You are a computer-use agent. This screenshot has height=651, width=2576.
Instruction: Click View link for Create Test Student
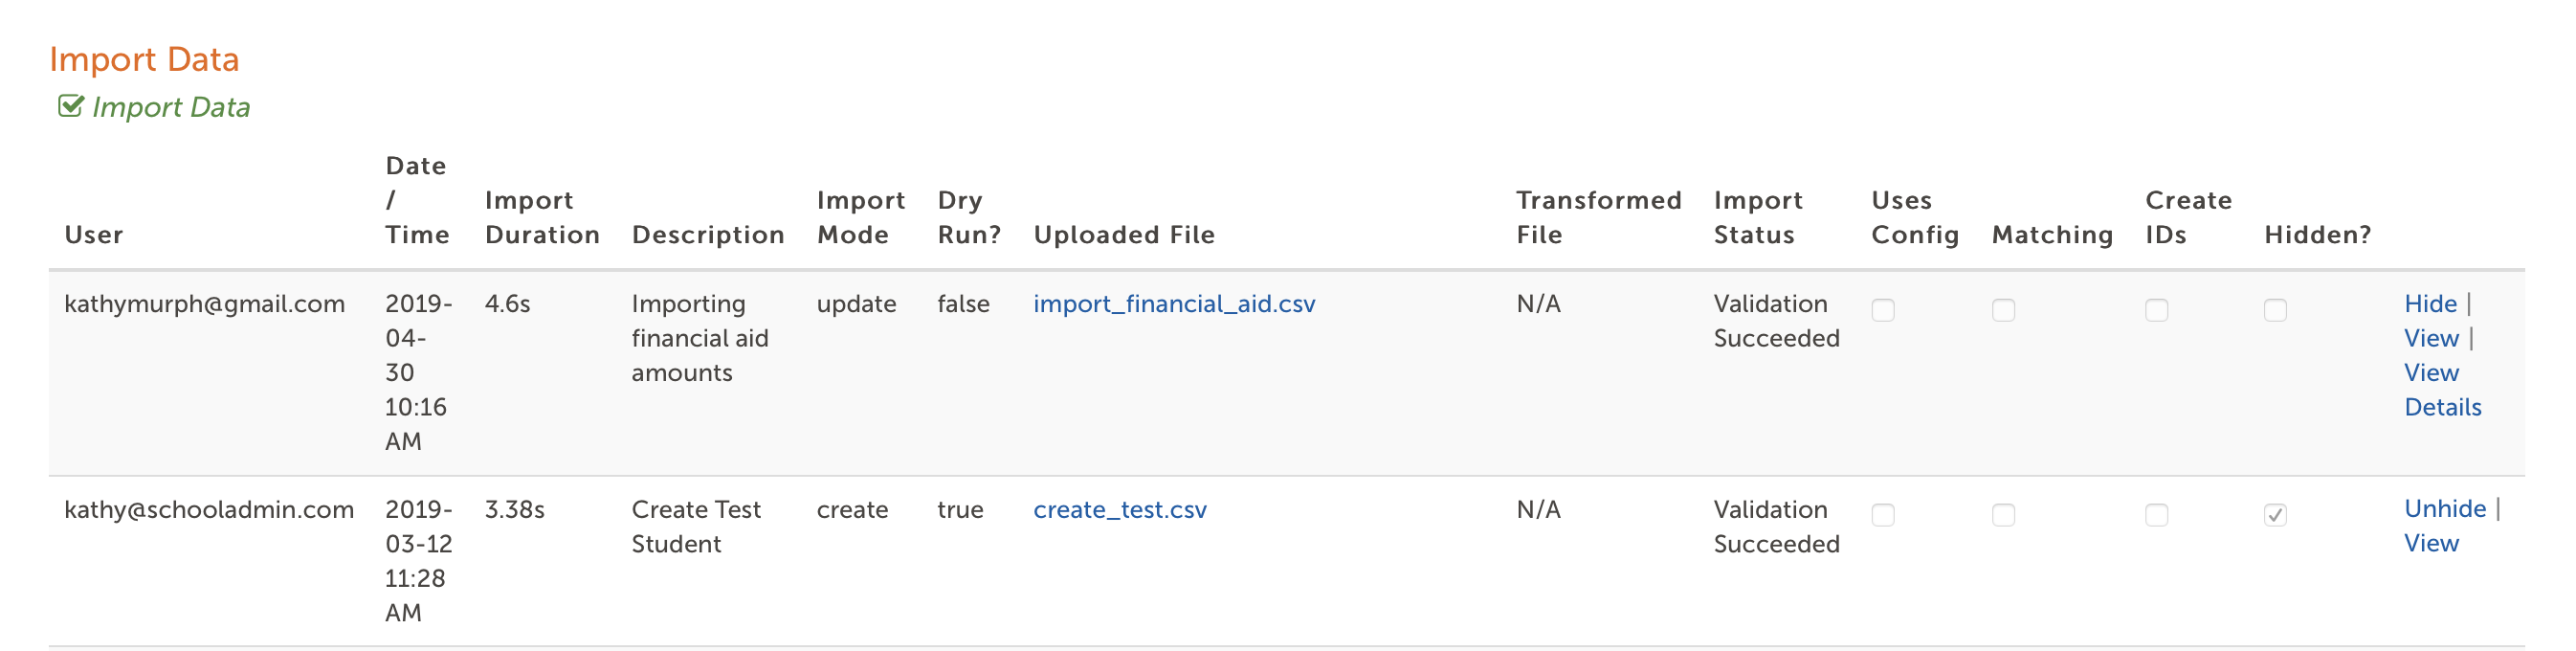pos(2431,543)
